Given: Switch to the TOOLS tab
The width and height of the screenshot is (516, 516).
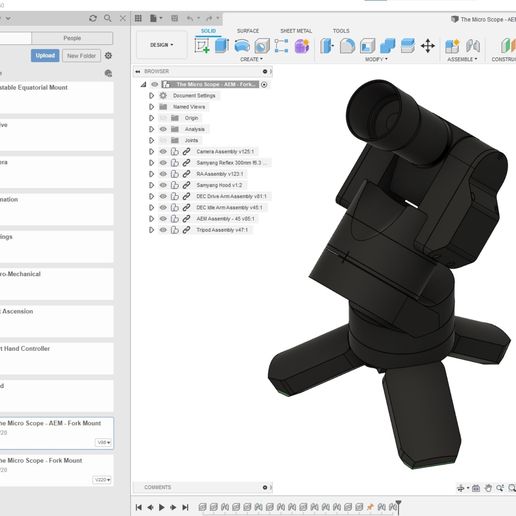Looking at the screenshot, I should click(x=341, y=31).
